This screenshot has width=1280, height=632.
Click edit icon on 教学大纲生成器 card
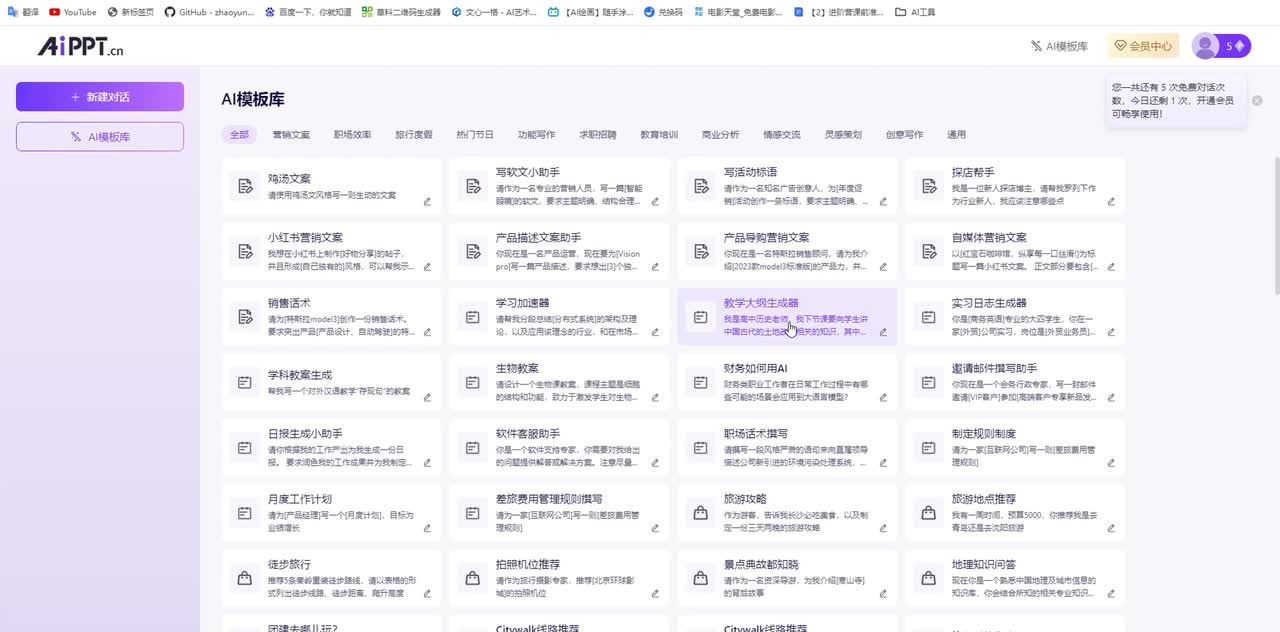tap(883, 332)
